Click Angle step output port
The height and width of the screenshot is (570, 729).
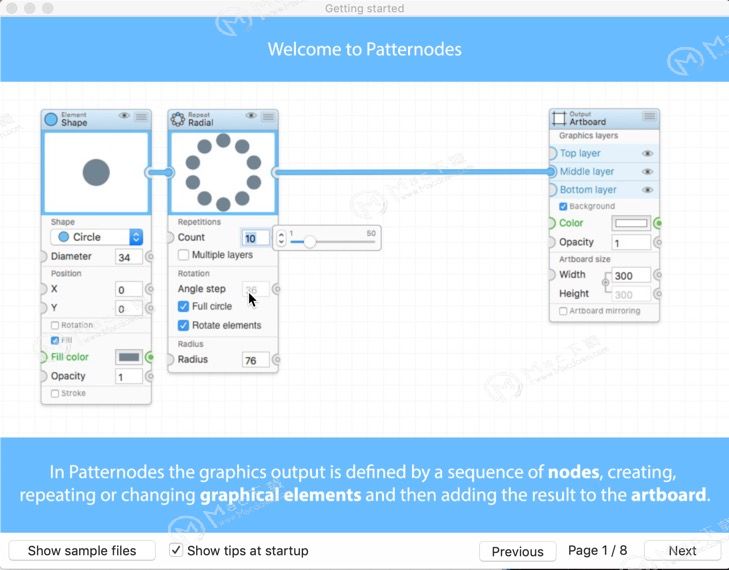tap(276, 289)
